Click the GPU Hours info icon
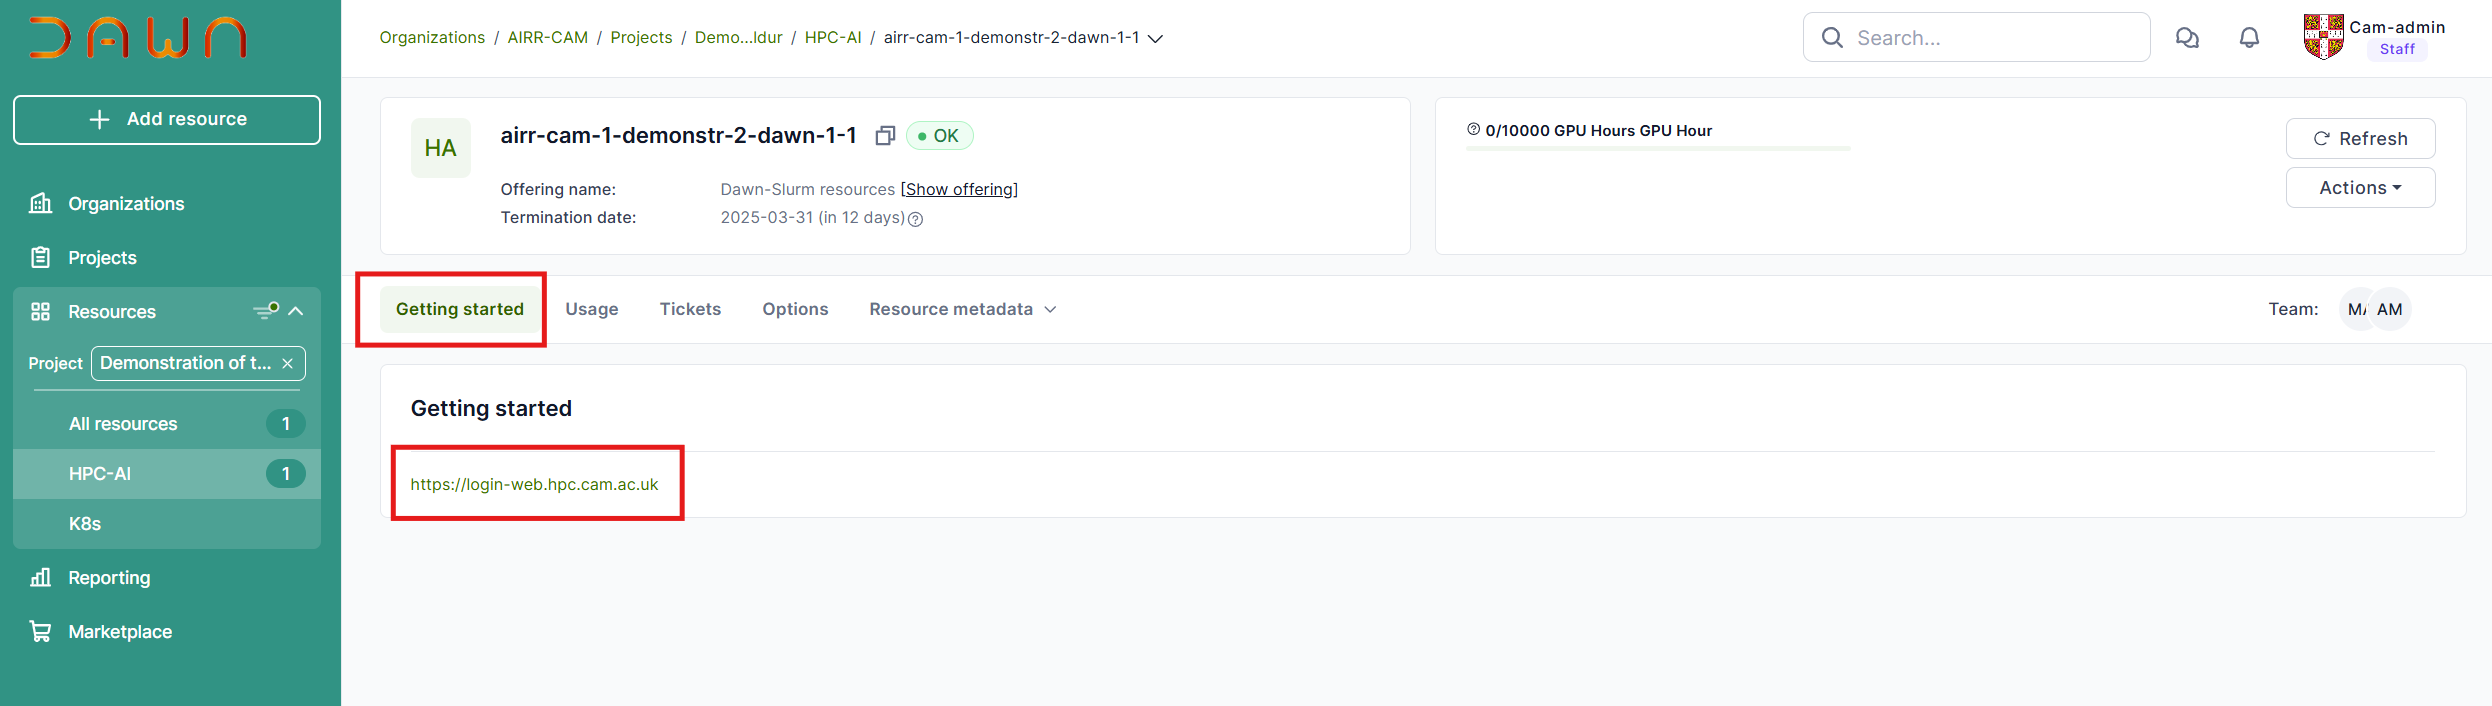Screen dimensions: 2492x706 tap(1473, 130)
